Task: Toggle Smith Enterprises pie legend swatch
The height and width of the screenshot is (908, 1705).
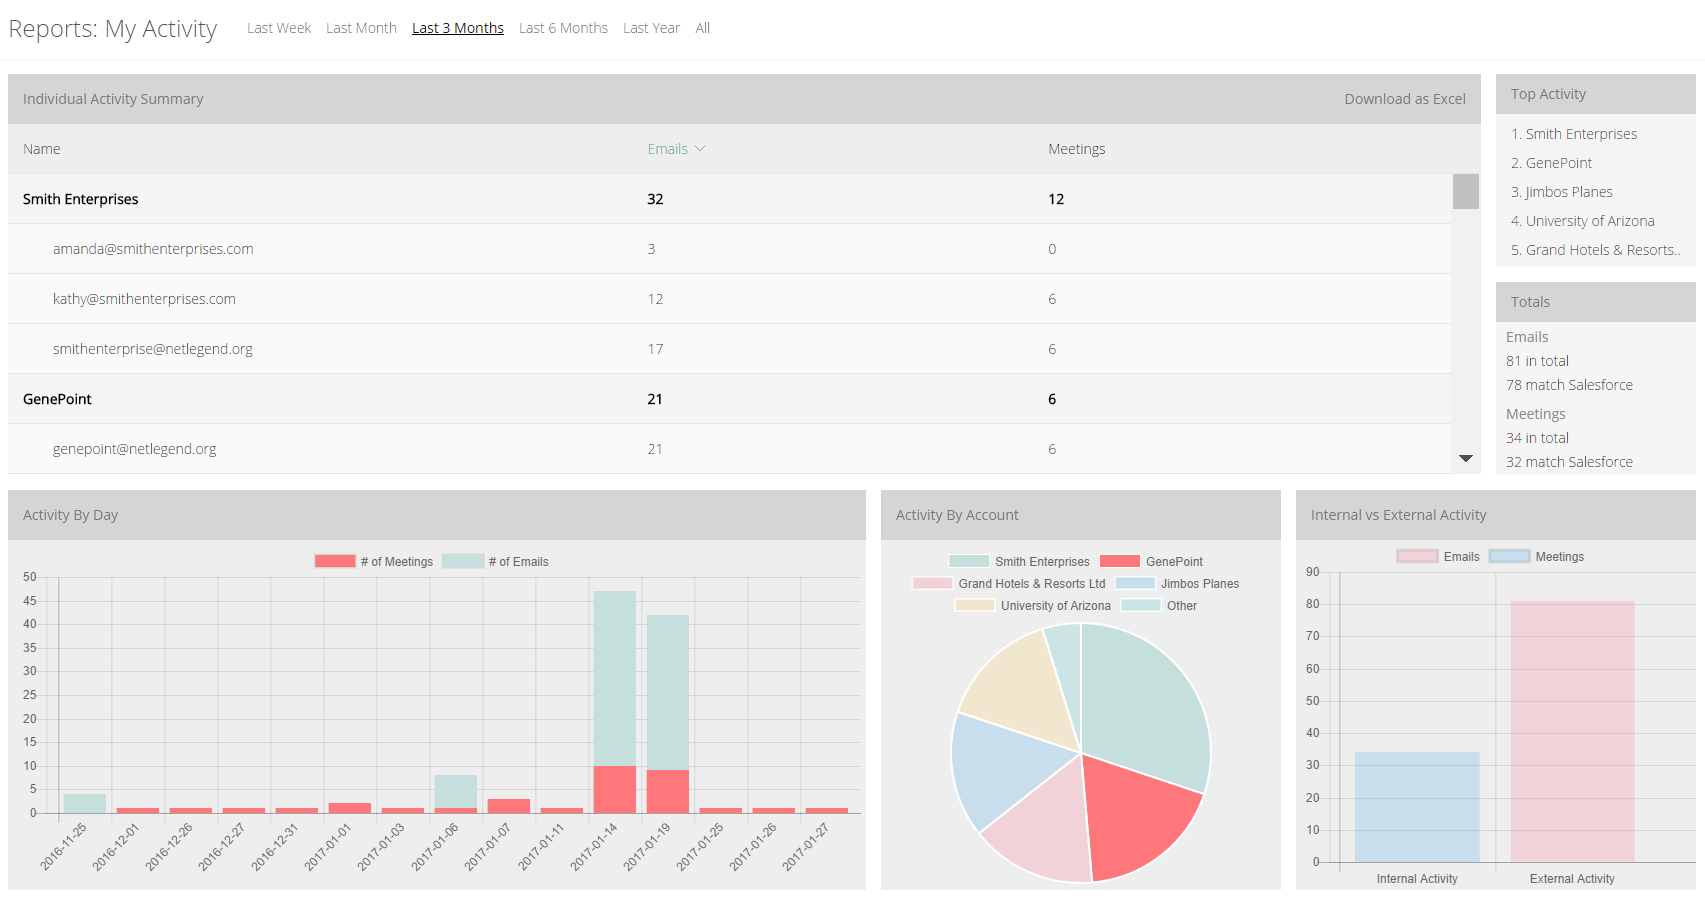Action: (x=969, y=561)
